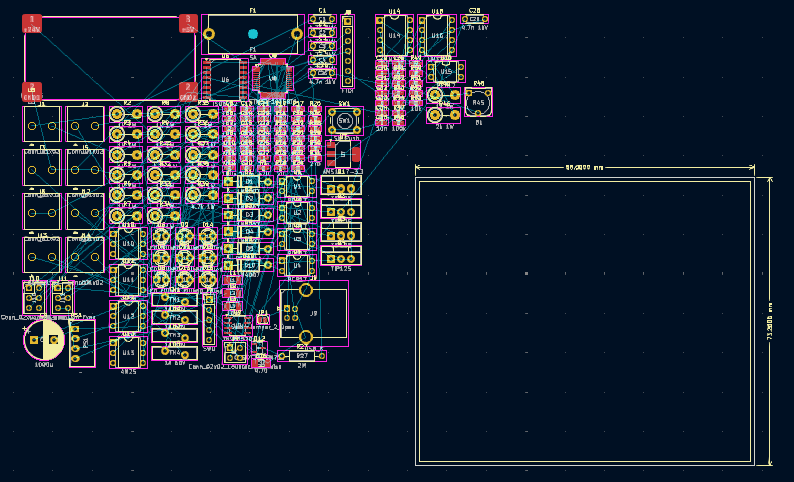The width and height of the screenshot is (794, 482).
Task: Select the U8 square QFP chip
Action: tap(272, 78)
